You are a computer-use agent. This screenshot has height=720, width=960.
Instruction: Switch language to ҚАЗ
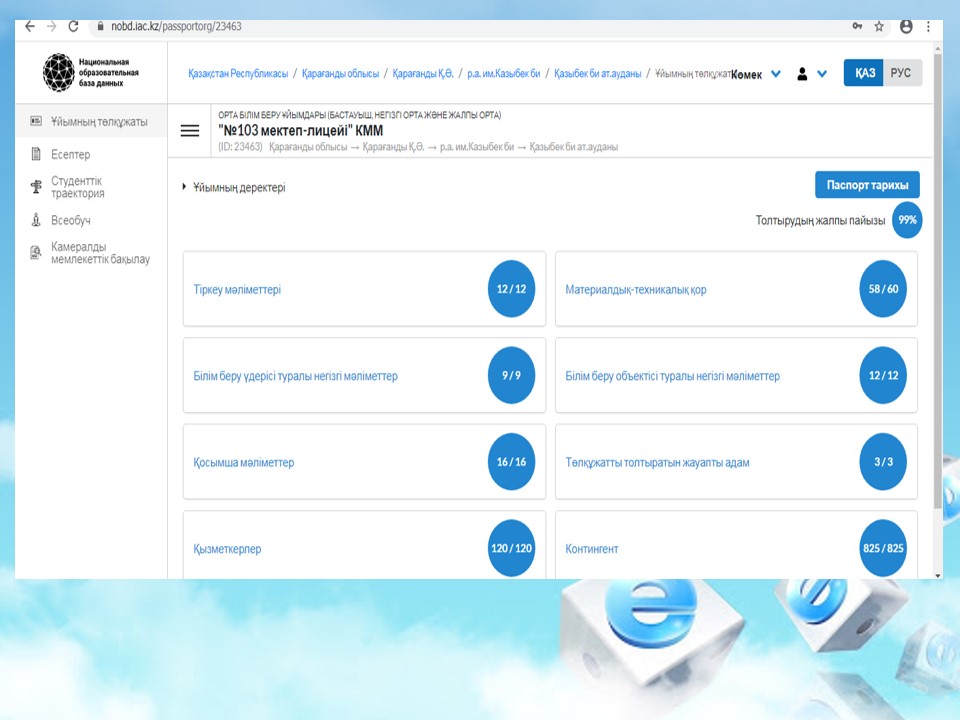coord(864,73)
